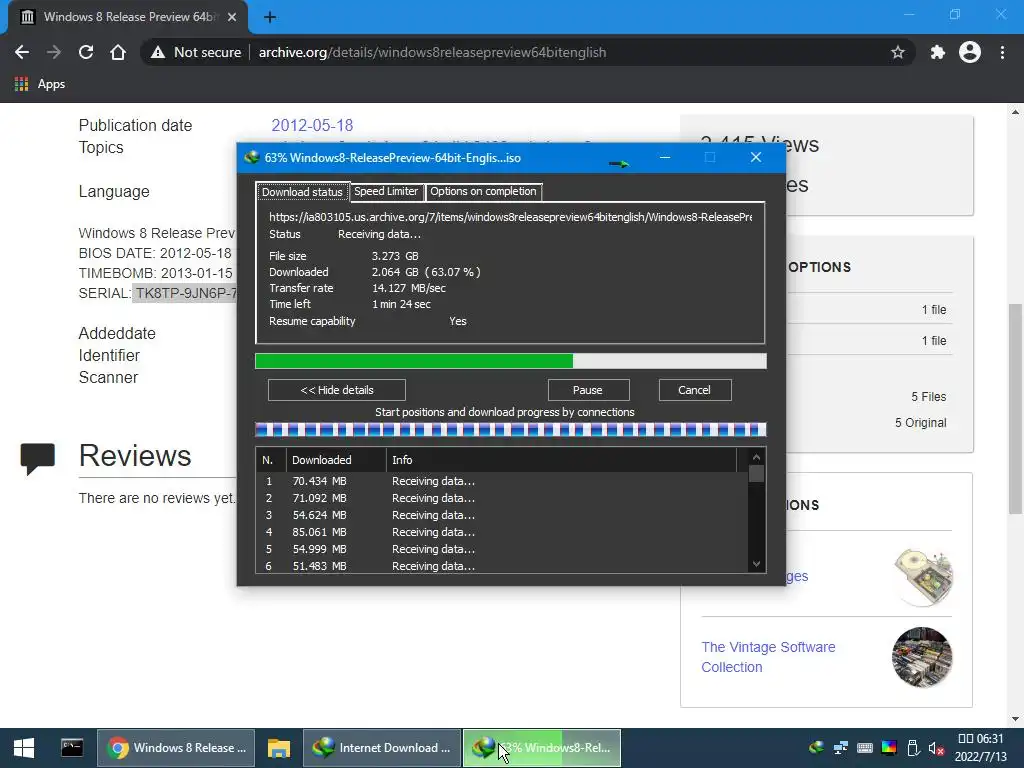The image size is (1024, 768).
Task: Click the color display tray icon
Action: click(889, 748)
